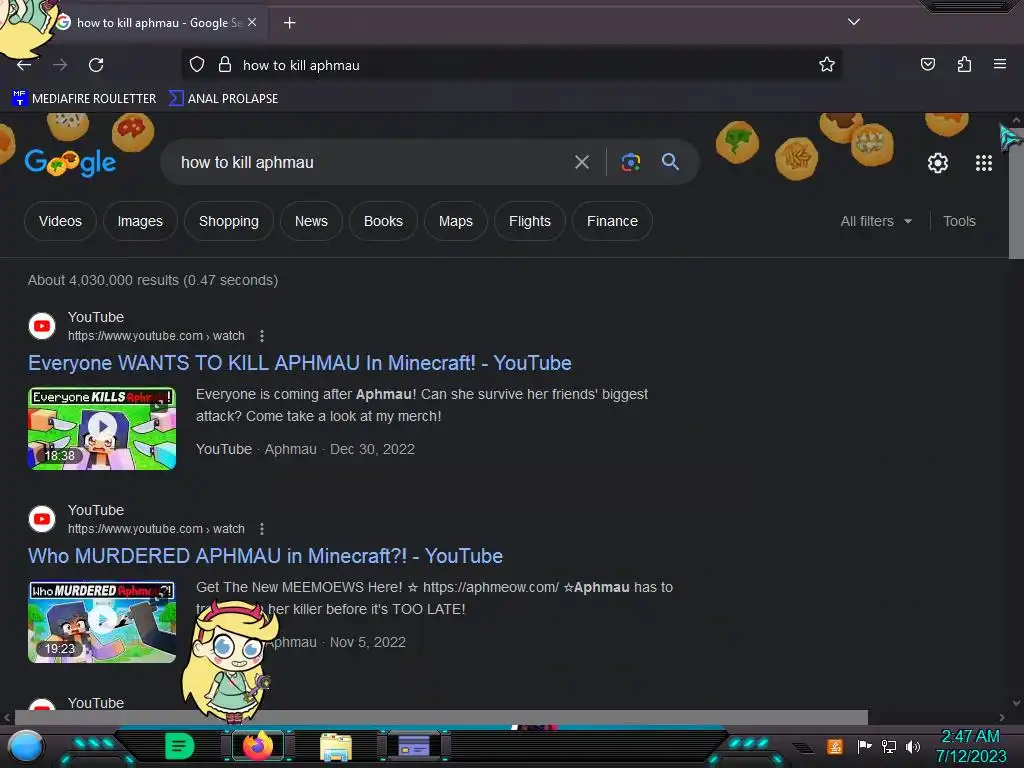
Task: Search by image with Google Lens icon
Action: point(630,162)
